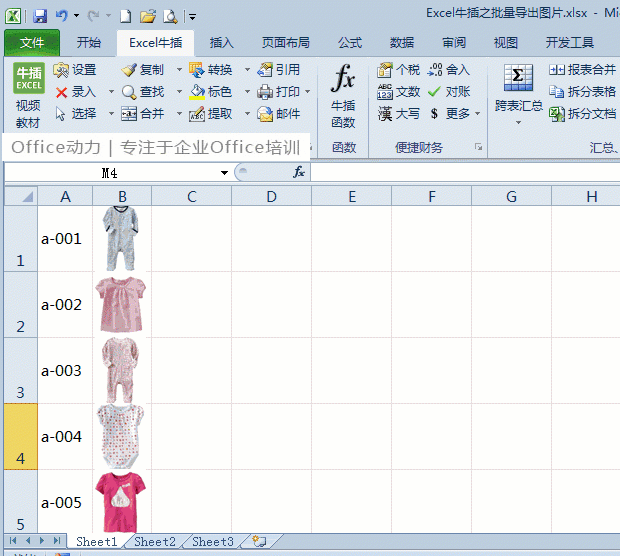
Task: Expand the 更多 dropdown menu
Action: pos(478,114)
